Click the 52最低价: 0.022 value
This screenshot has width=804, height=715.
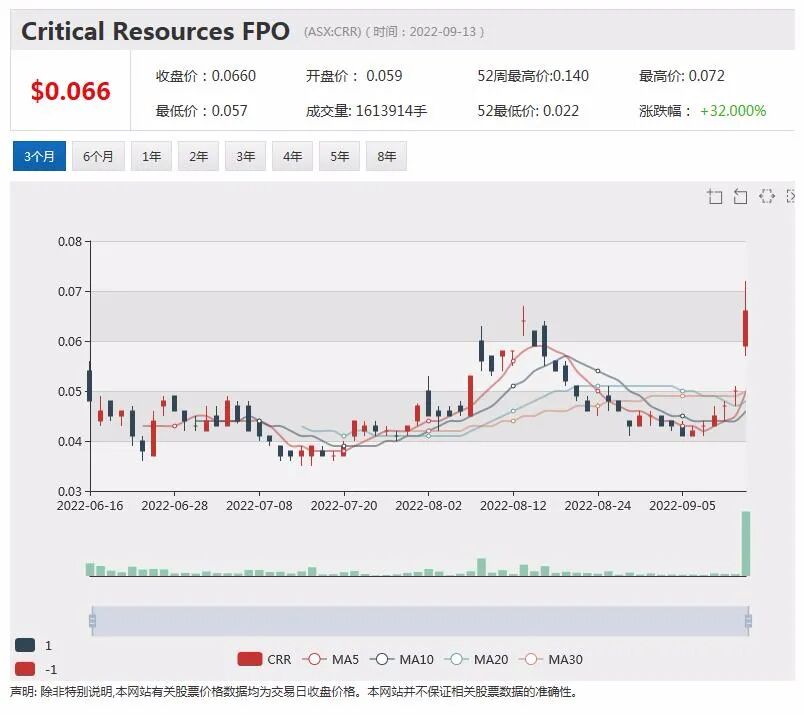528,111
